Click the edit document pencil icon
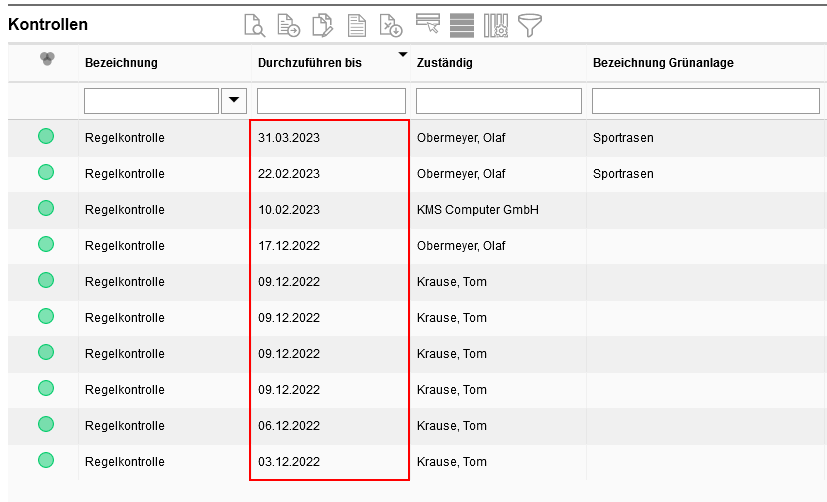Viewport: 827px width, 502px height. tap(322, 25)
